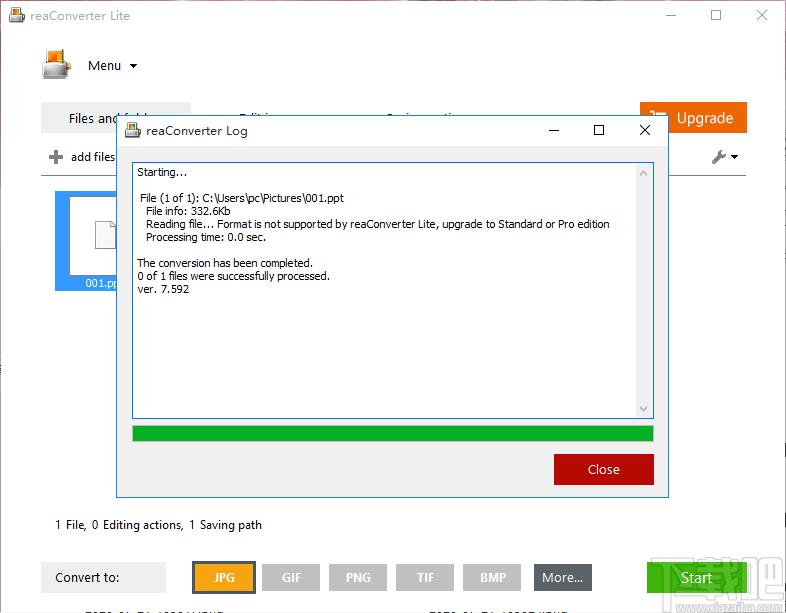786x613 pixels.
Task: Close the reaConverter Log with red Close button
Action: [x=604, y=469]
